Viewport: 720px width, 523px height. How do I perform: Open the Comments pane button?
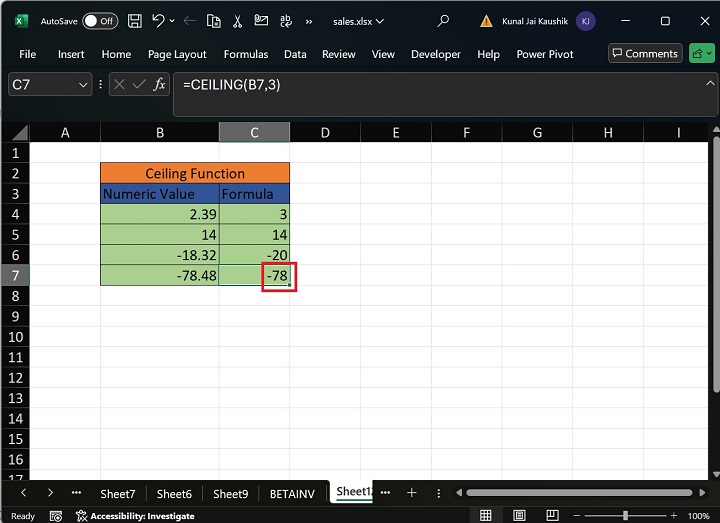click(645, 53)
